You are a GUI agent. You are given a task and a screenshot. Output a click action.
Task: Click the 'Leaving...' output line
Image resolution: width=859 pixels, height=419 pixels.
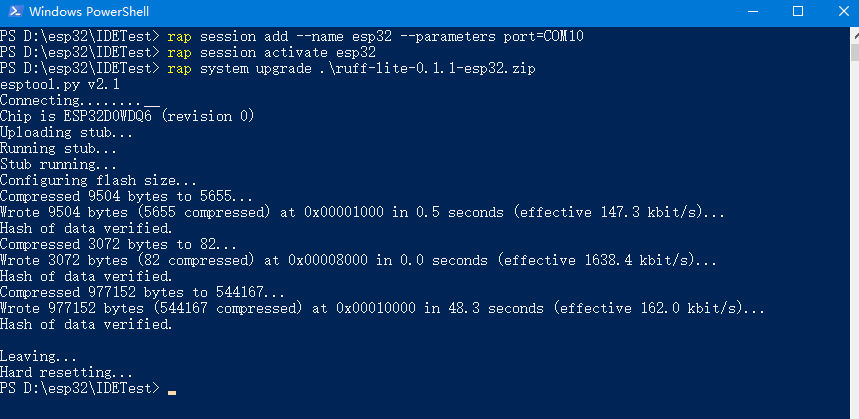(x=38, y=356)
